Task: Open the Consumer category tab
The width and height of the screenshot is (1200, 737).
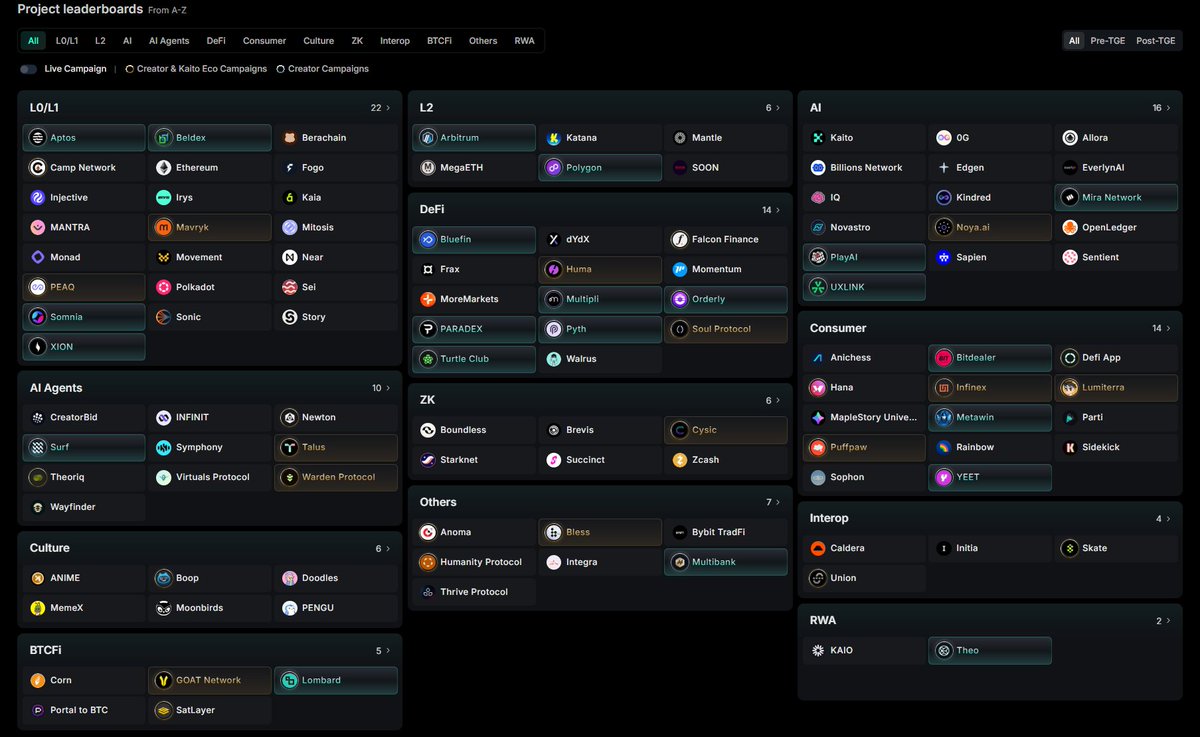Action: pos(264,41)
